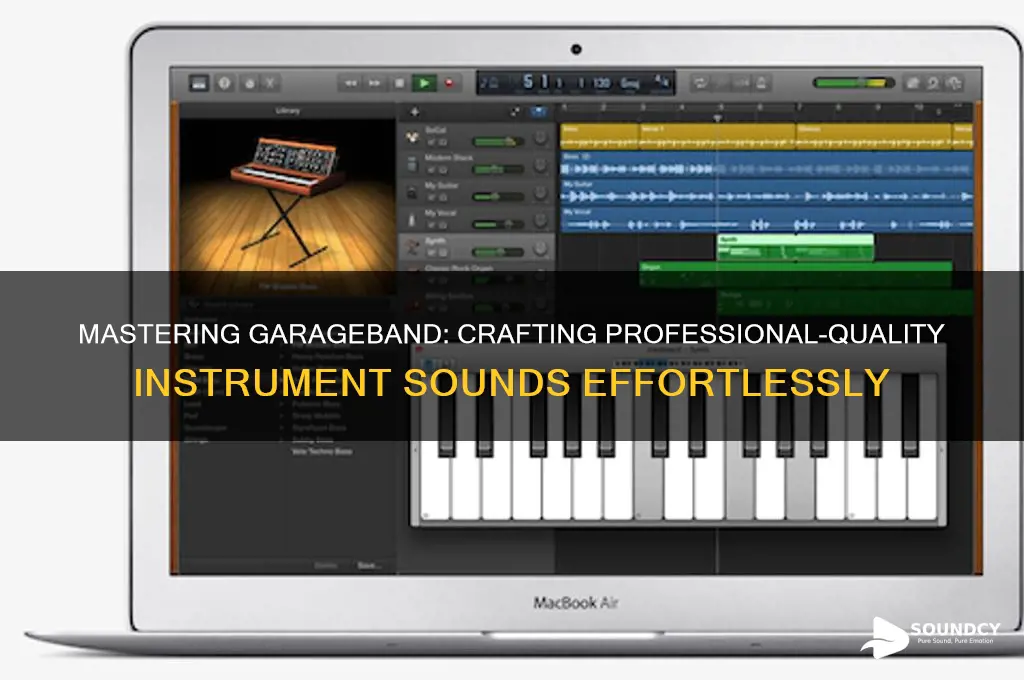Toggle the Tuner button

point(722,83)
